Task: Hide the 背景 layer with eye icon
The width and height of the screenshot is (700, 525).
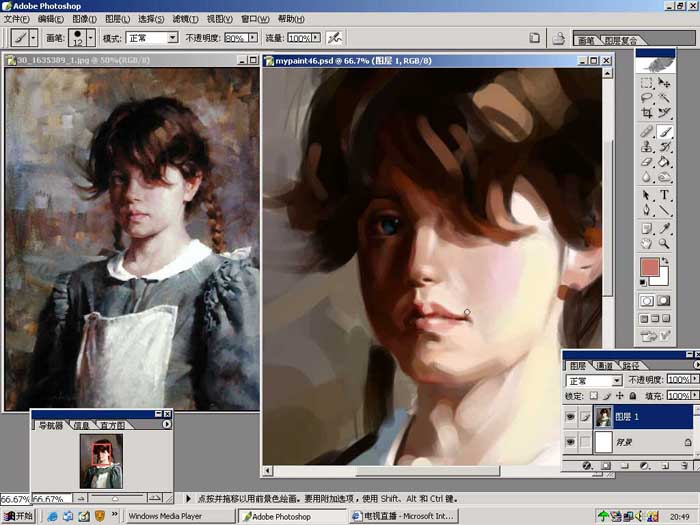Action: tap(570, 442)
